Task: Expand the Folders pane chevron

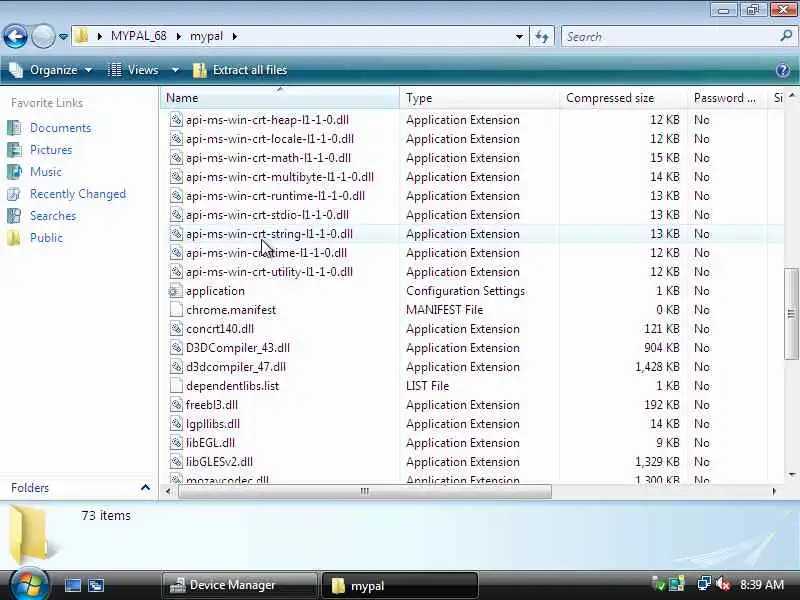Action: (x=145, y=488)
